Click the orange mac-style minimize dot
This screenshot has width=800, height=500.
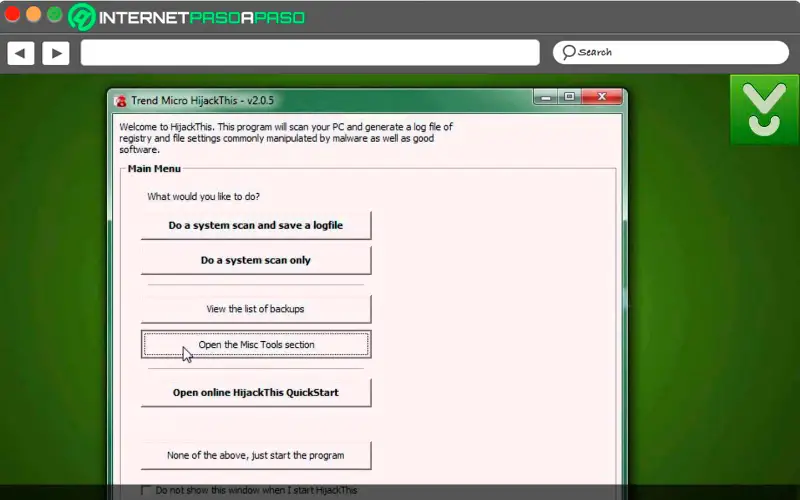(x=33, y=14)
